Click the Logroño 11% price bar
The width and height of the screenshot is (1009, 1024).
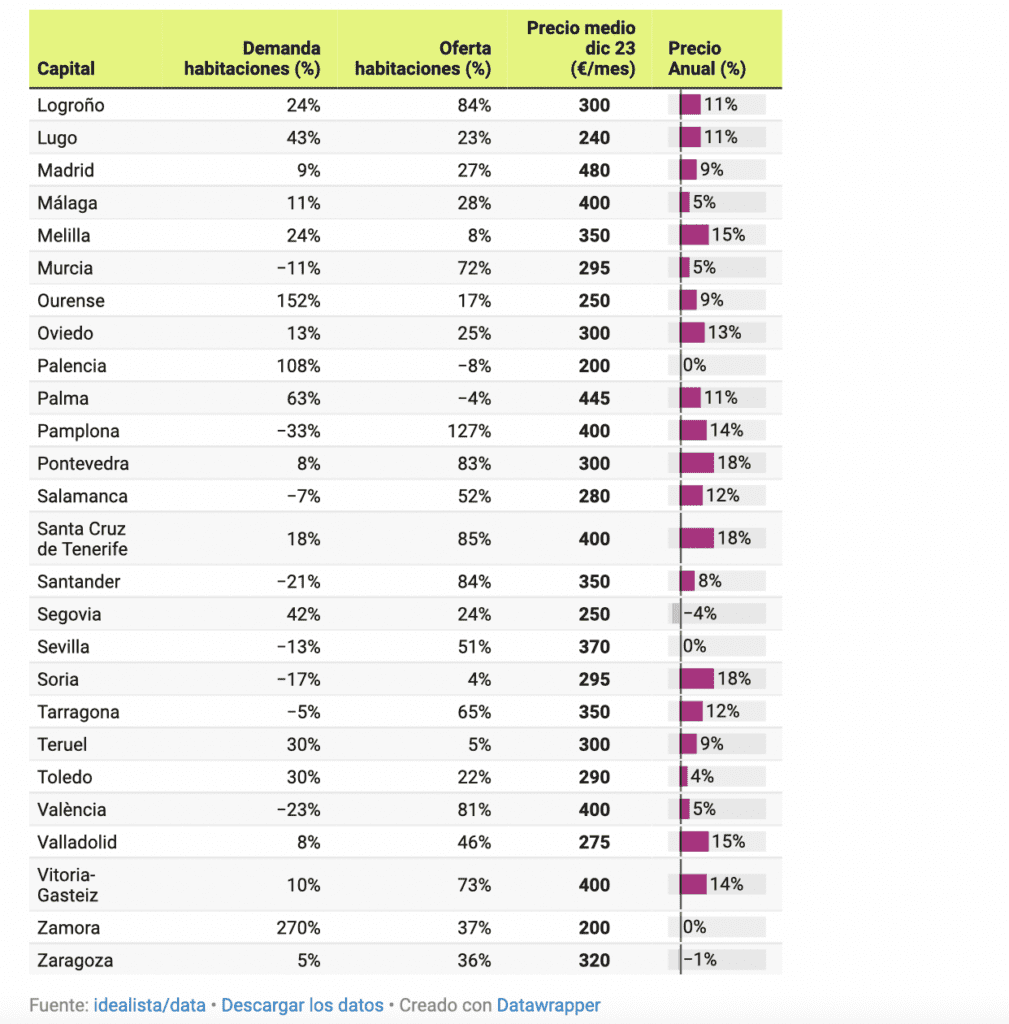pyautogui.click(x=691, y=105)
